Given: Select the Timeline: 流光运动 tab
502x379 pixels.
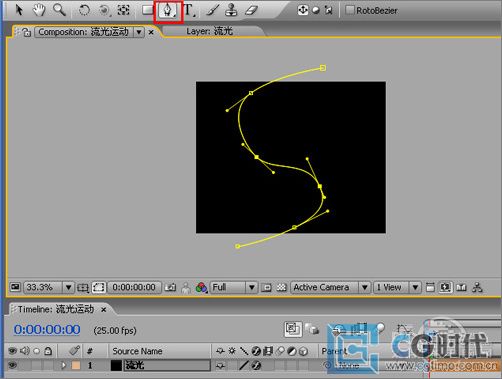Looking at the screenshot, I should tap(56, 309).
